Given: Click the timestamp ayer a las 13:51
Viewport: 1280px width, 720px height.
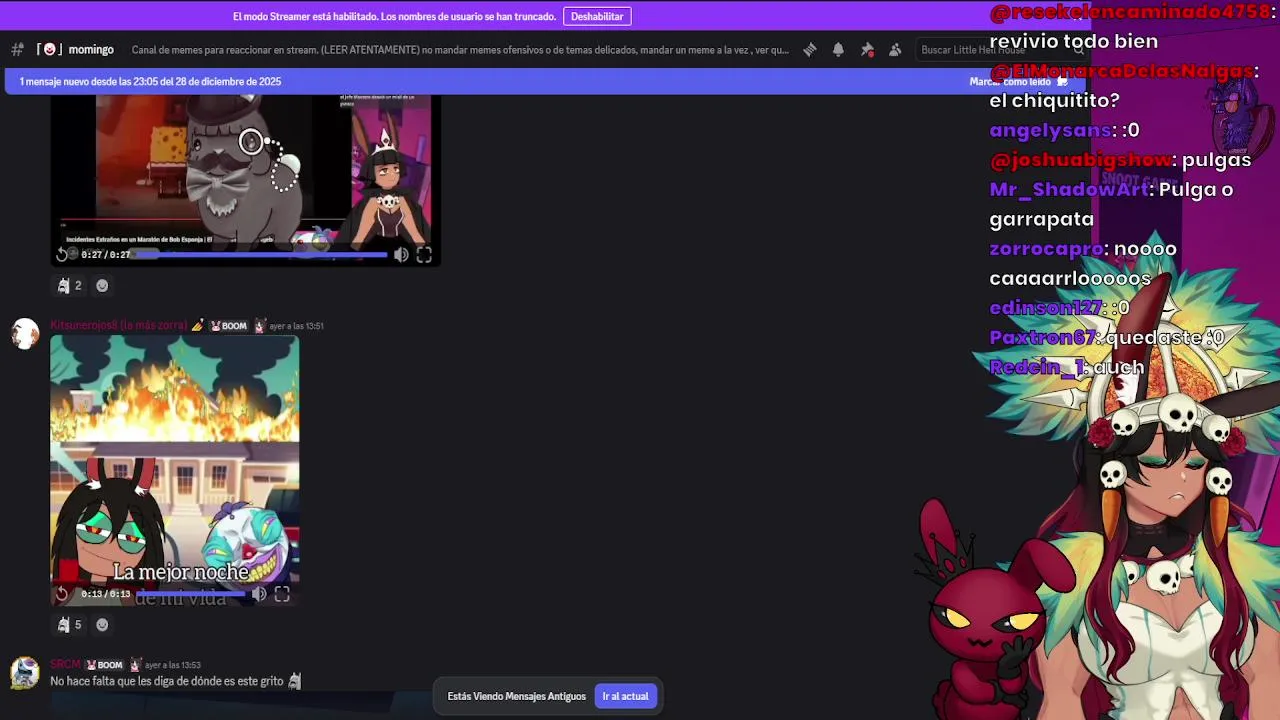Looking at the screenshot, I should point(296,325).
